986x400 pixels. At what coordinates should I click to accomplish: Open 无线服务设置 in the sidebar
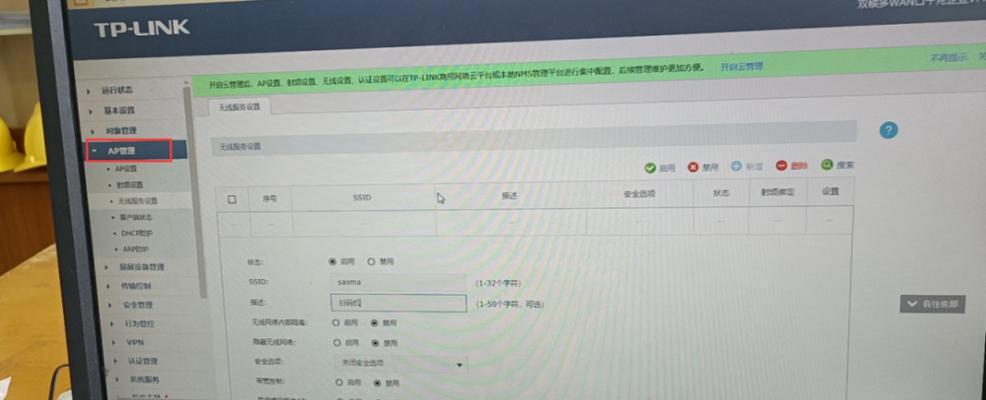pyautogui.click(x=136, y=201)
